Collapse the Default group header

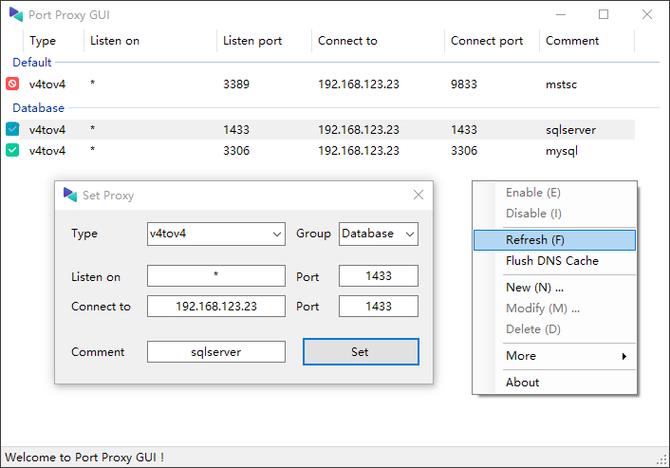[32, 62]
